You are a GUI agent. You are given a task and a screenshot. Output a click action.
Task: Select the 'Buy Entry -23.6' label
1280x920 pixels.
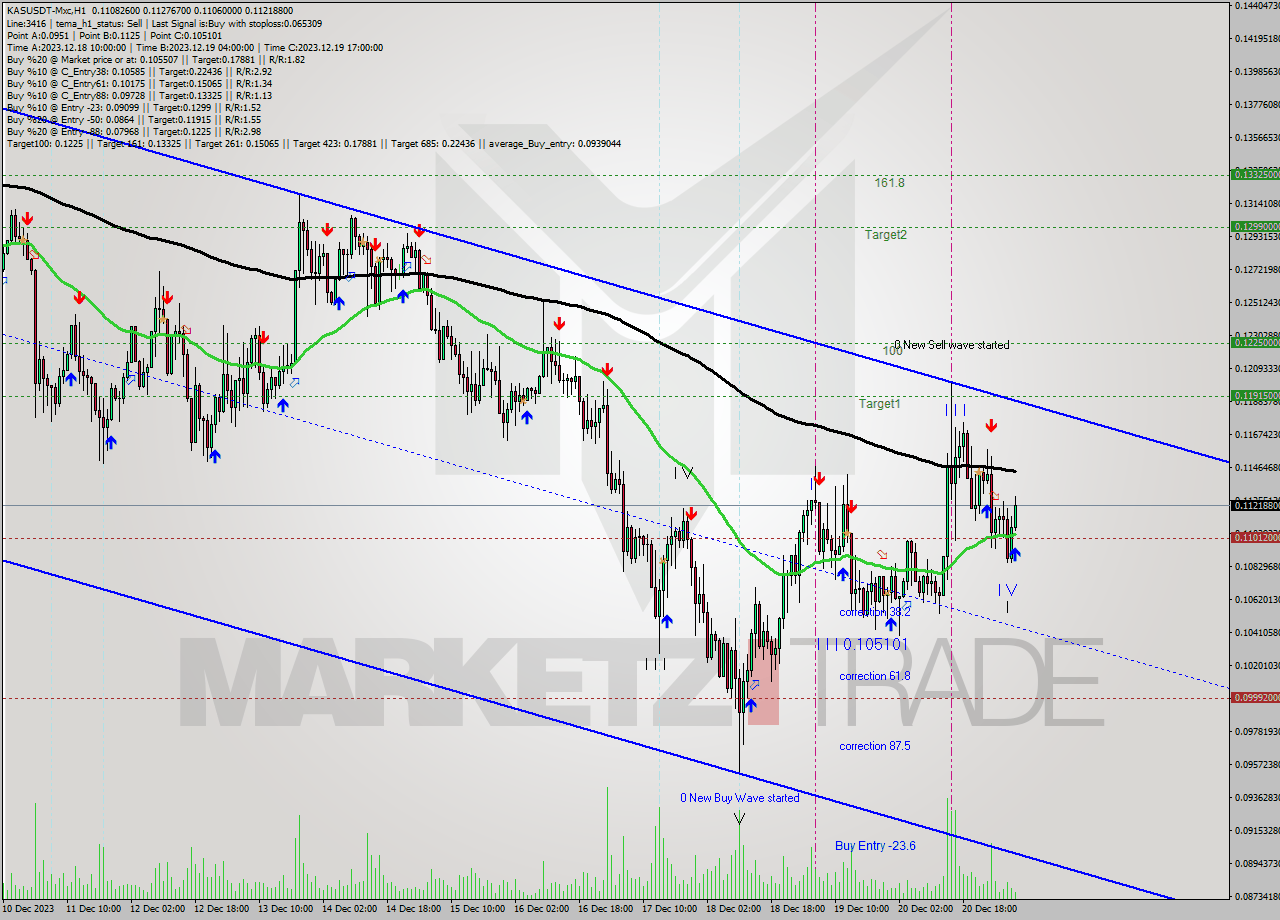tap(876, 846)
